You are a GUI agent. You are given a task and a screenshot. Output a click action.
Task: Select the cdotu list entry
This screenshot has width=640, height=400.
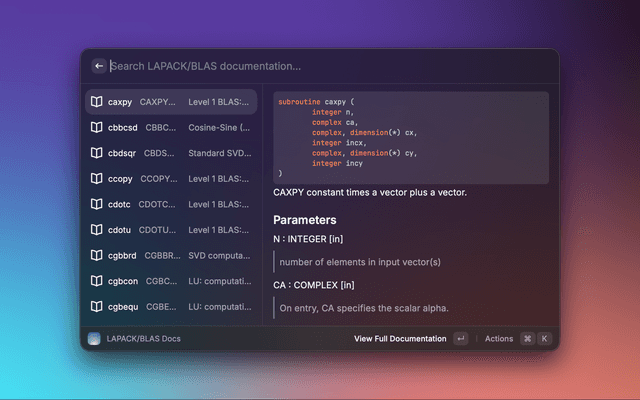(x=170, y=230)
